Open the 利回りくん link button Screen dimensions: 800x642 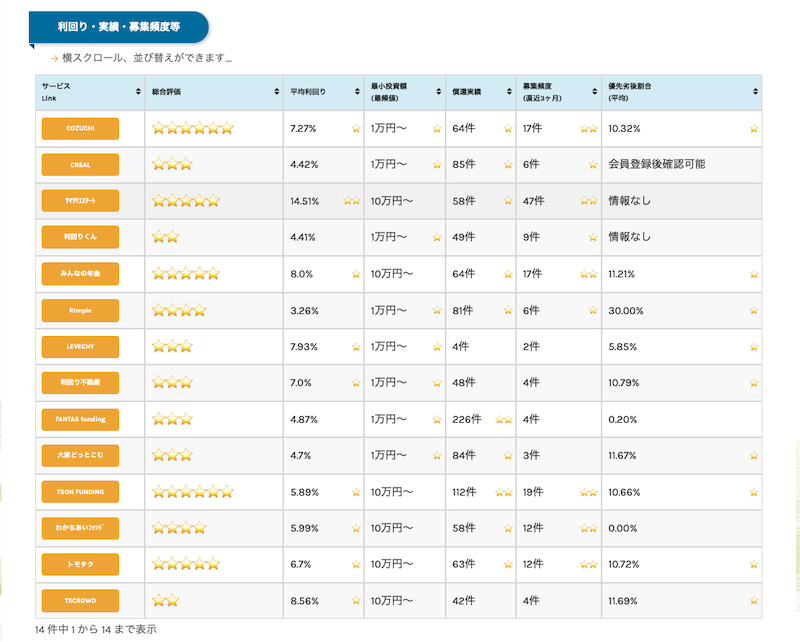coord(80,237)
